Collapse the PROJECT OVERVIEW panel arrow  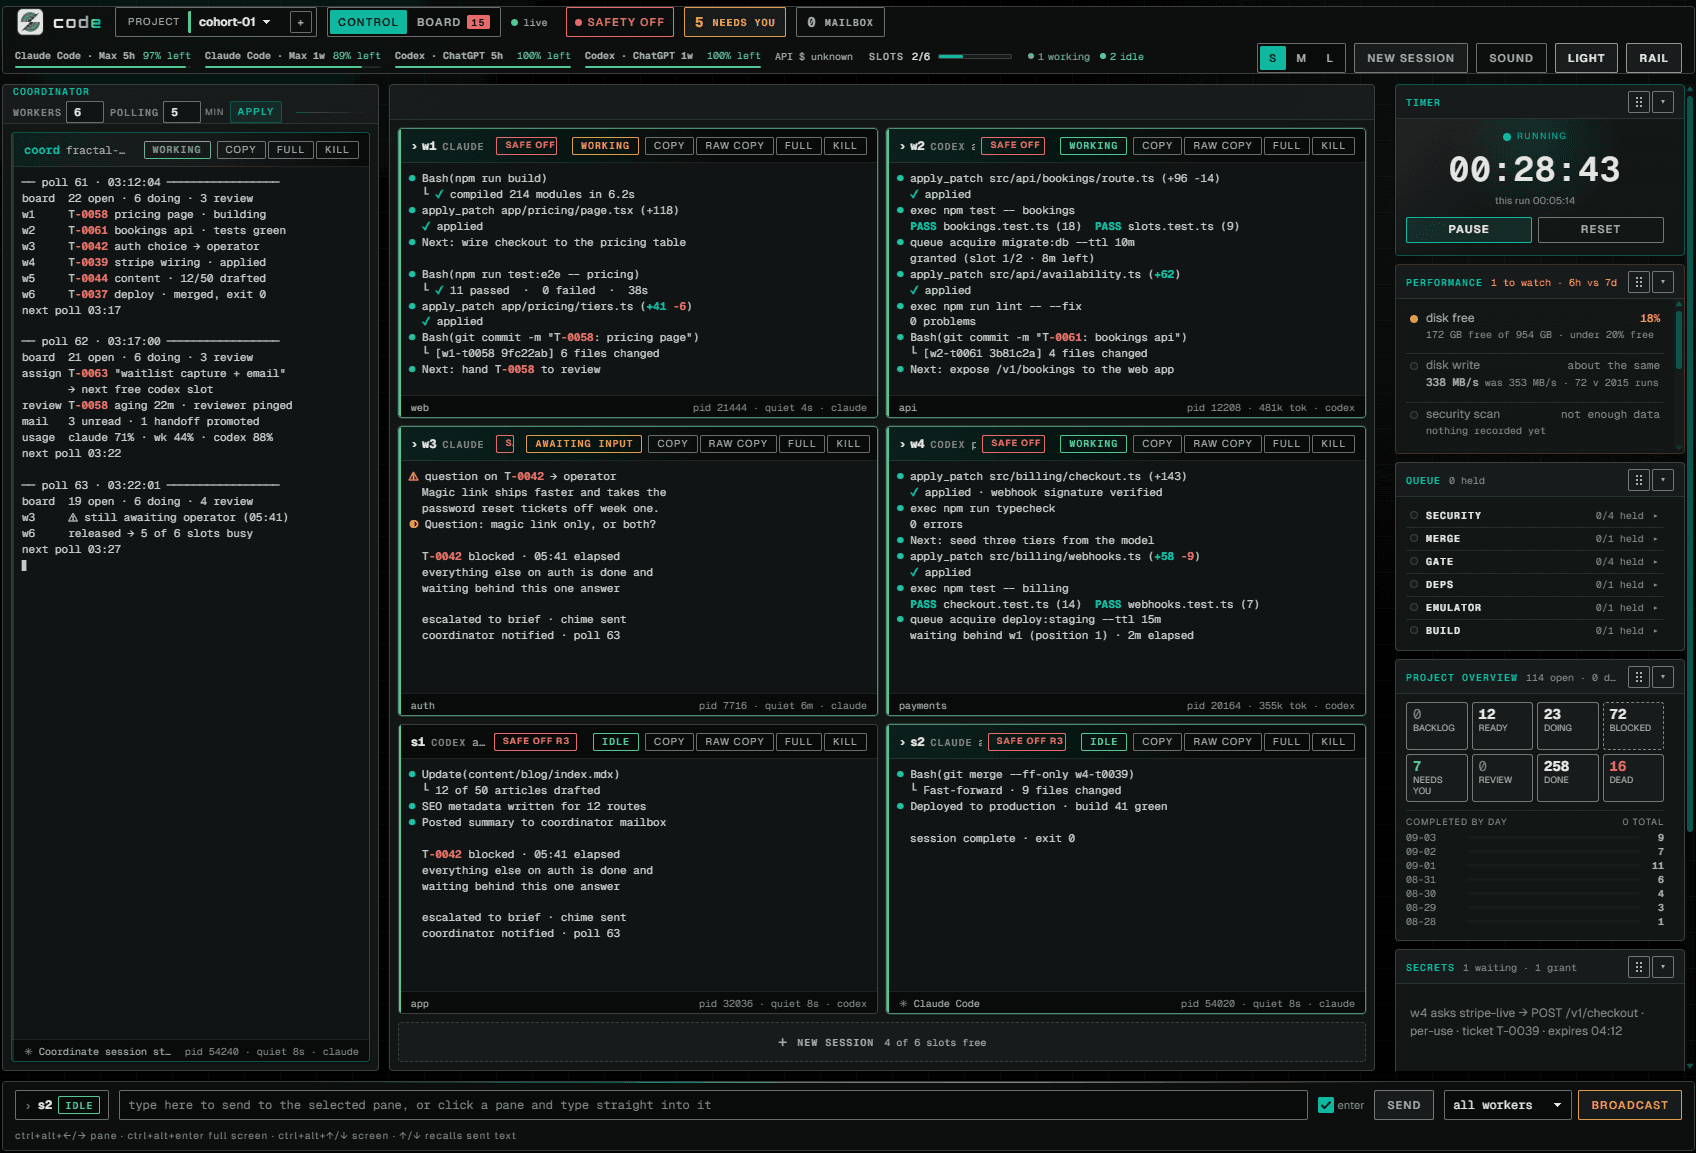1663,677
